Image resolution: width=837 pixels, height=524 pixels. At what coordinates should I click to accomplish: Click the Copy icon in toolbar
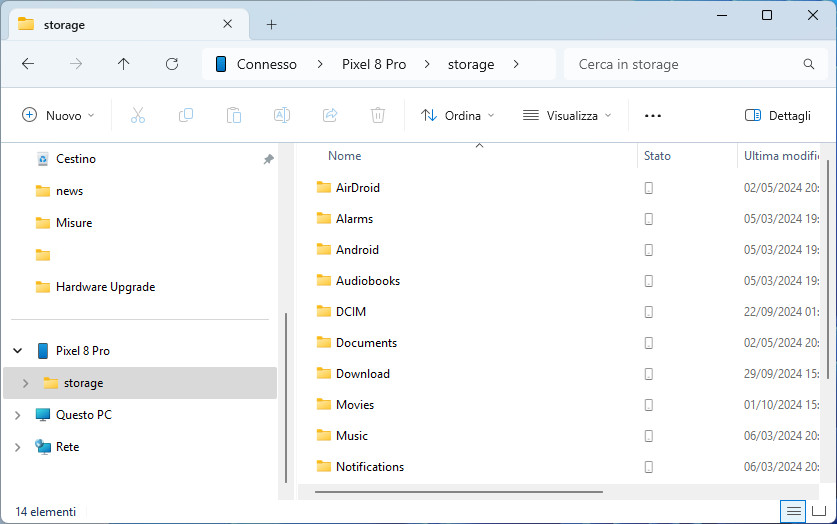pos(186,115)
